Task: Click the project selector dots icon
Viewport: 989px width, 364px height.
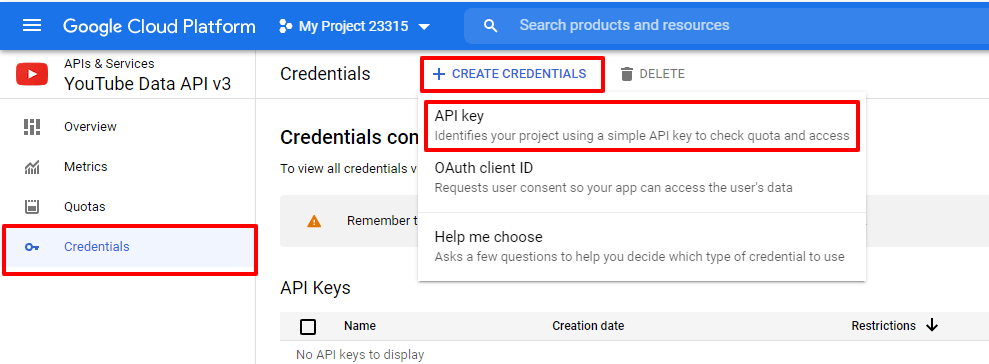Action: pos(286,26)
